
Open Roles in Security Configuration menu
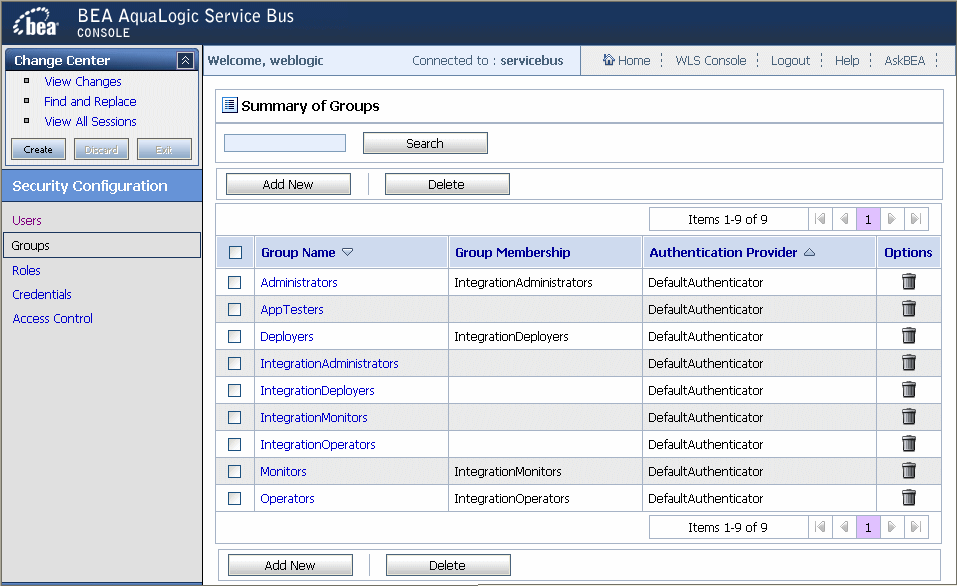tap(27, 270)
